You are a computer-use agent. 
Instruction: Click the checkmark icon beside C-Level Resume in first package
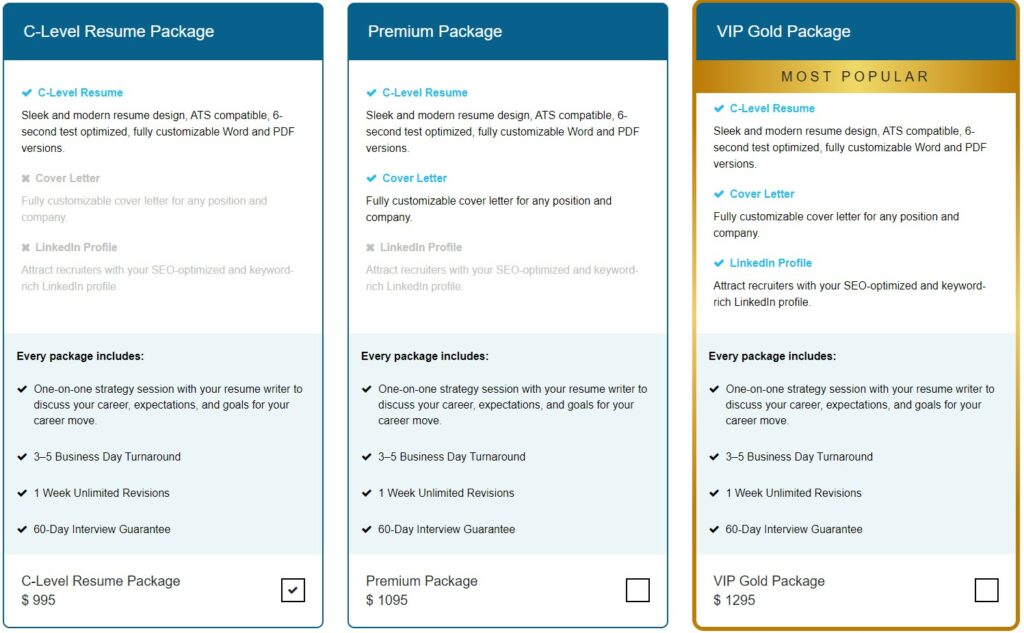27,92
